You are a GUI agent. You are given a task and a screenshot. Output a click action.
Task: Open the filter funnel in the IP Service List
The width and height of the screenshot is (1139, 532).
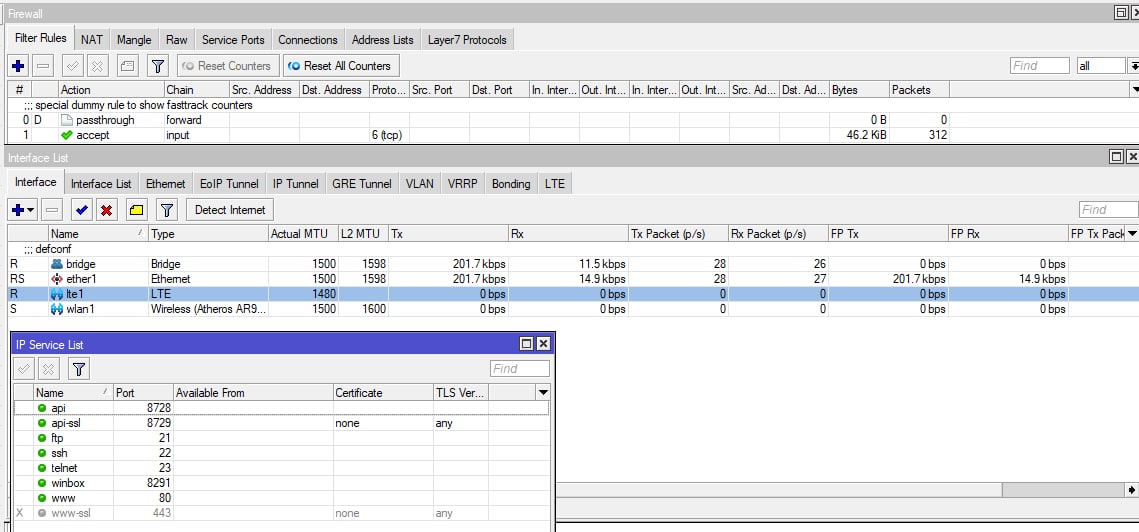click(79, 368)
